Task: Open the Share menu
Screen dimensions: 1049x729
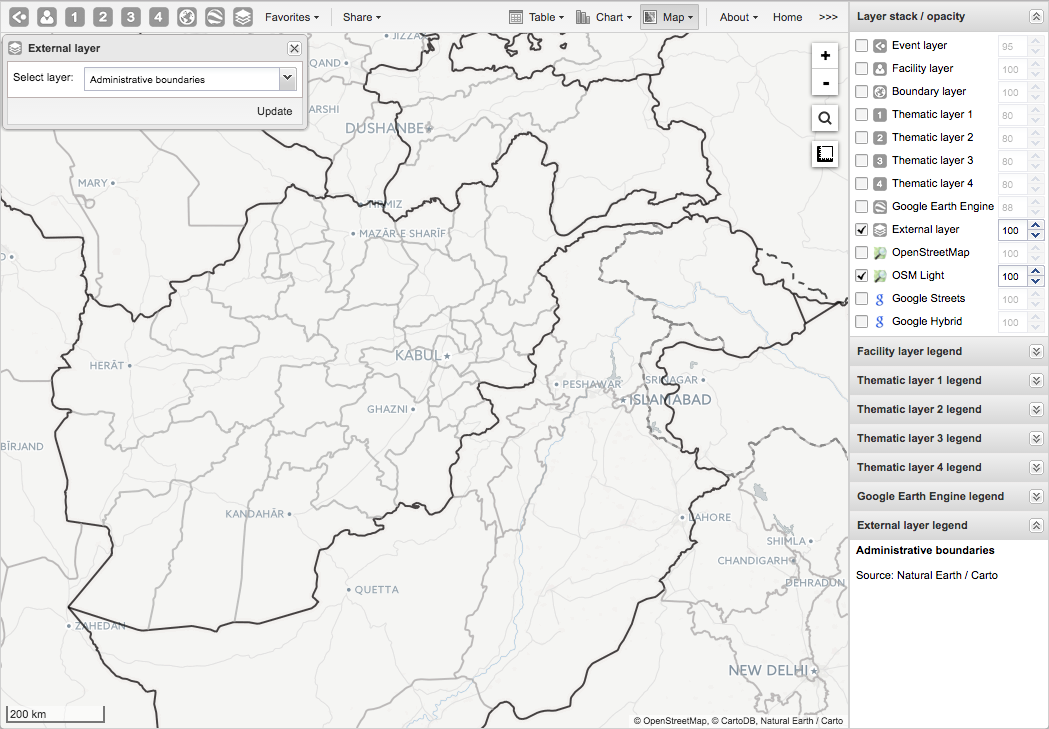Action: pyautogui.click(x=360, y=16)
